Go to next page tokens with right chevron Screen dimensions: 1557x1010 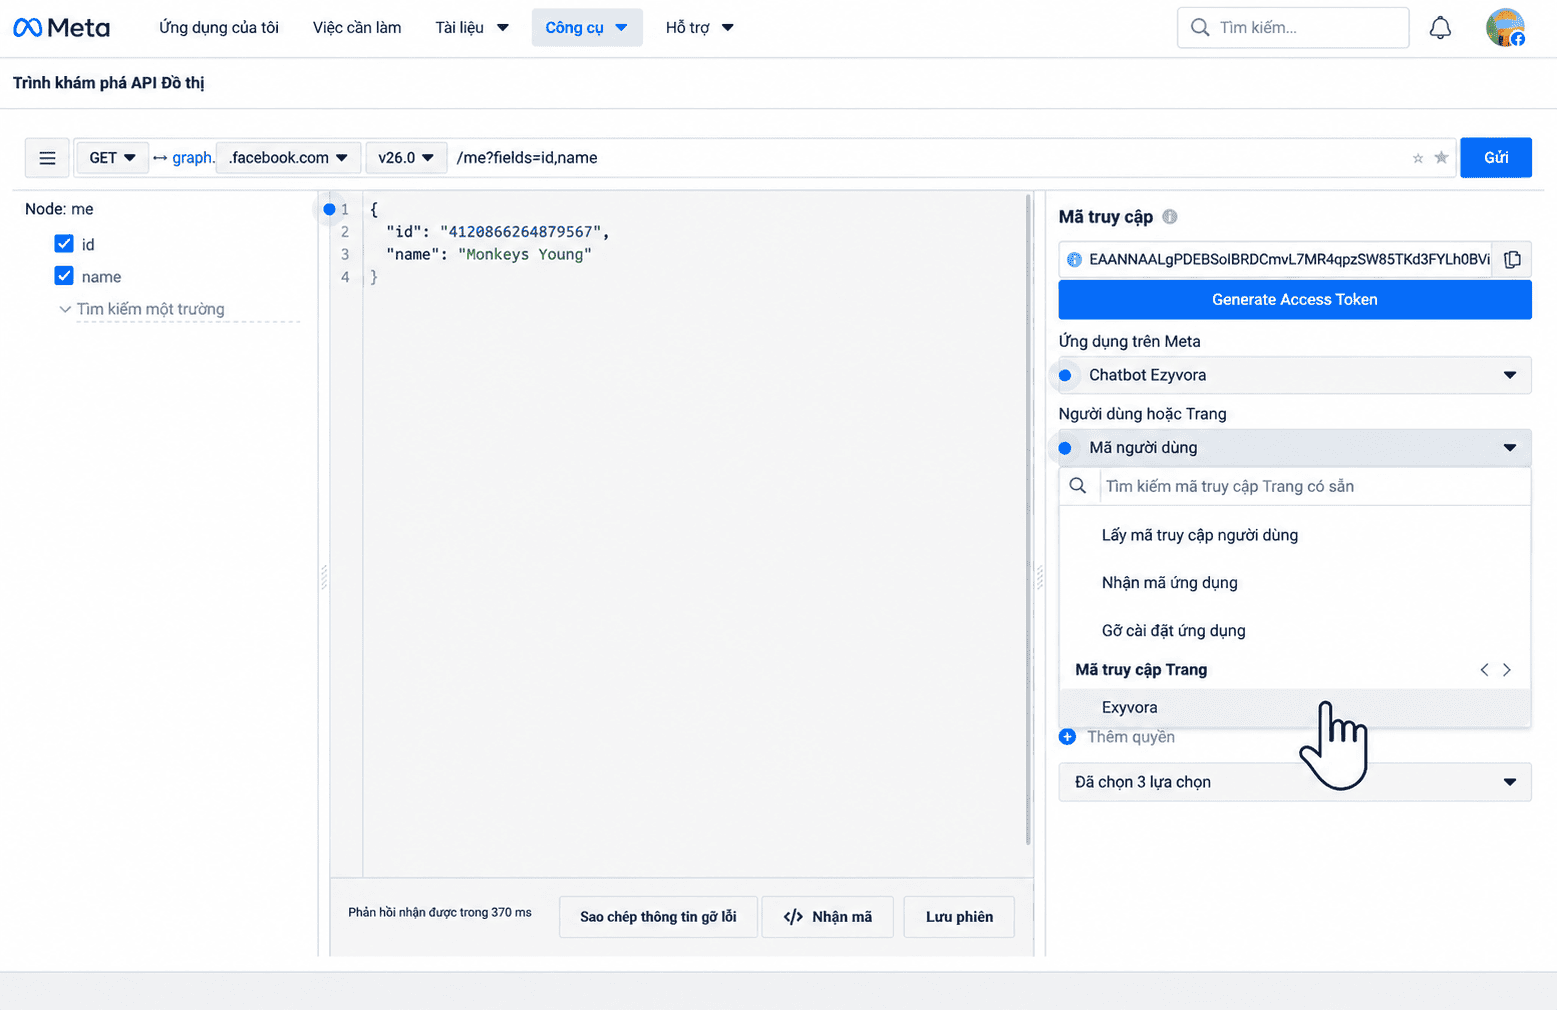coord(1507,670)
